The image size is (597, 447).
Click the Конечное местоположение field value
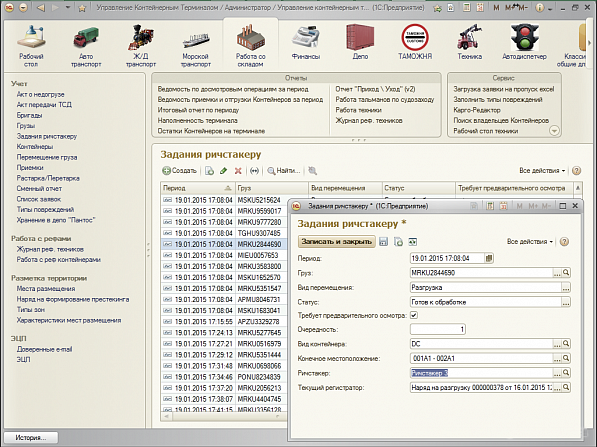(482, 358)
